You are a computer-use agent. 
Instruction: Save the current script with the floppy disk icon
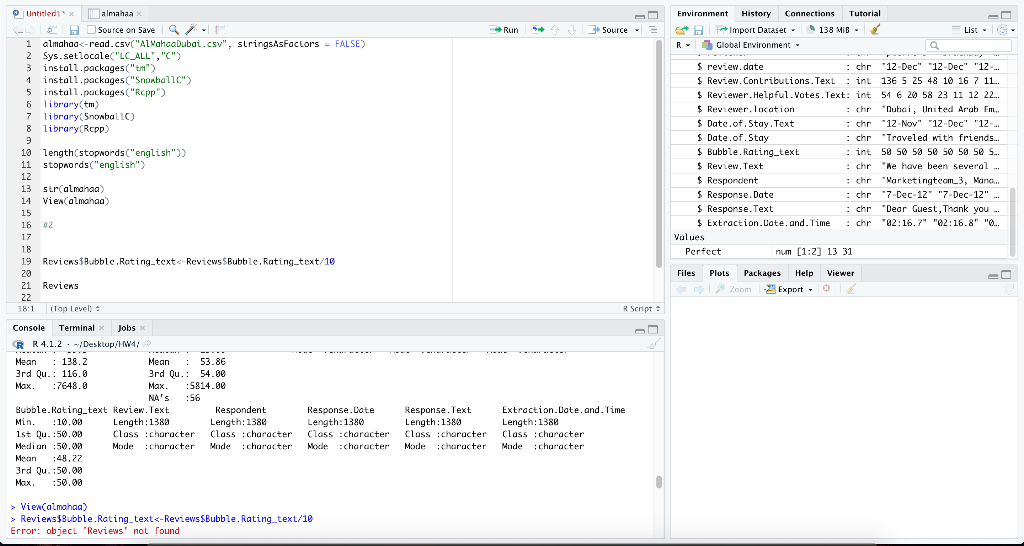[x=74, y=30]
